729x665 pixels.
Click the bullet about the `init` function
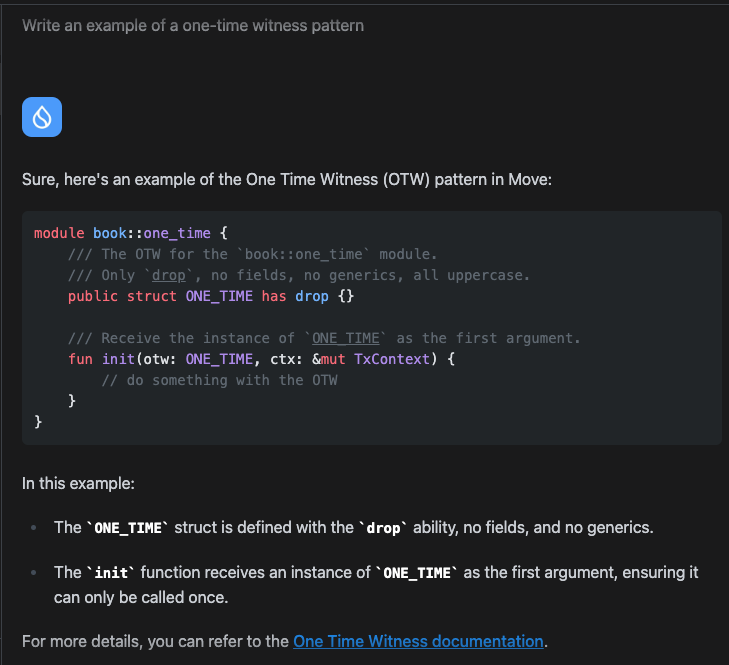[x=376, y=585]
